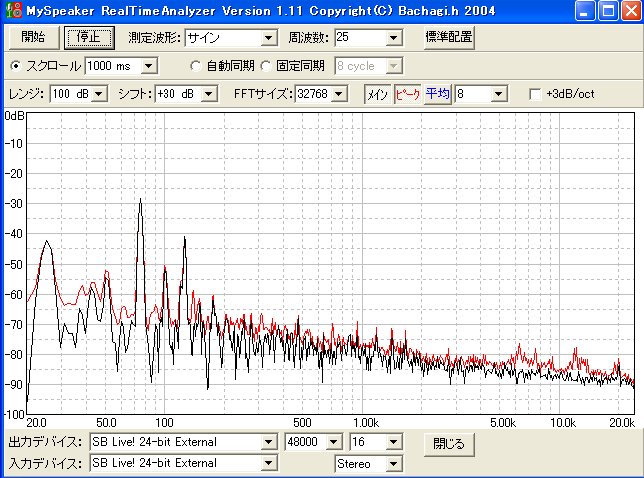Click the MySpeaker app icon in title bar
644x478 pixels.
[x=14, y=10]
